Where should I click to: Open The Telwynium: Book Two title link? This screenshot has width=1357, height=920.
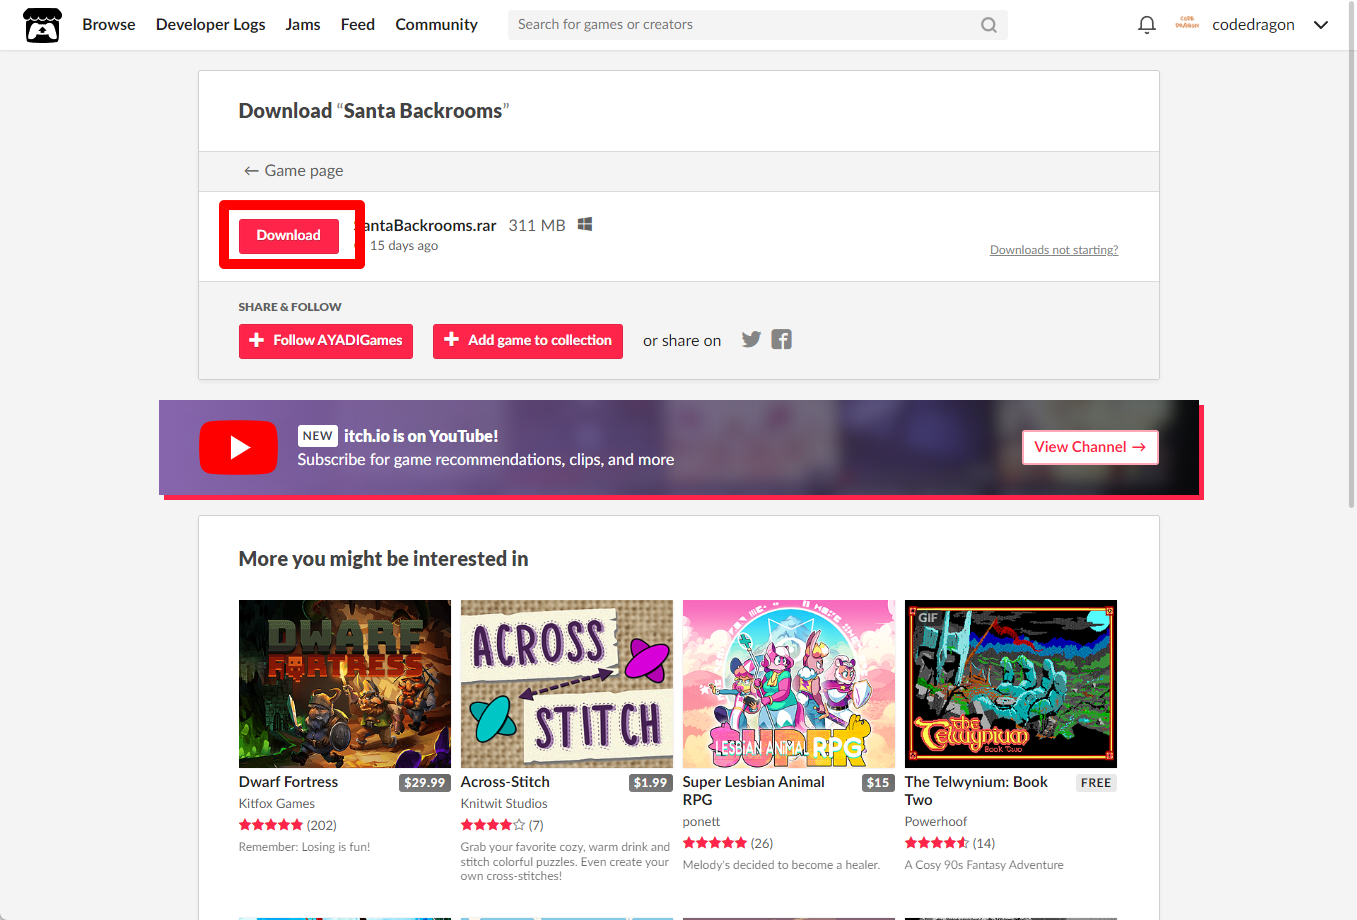(976, 791)
